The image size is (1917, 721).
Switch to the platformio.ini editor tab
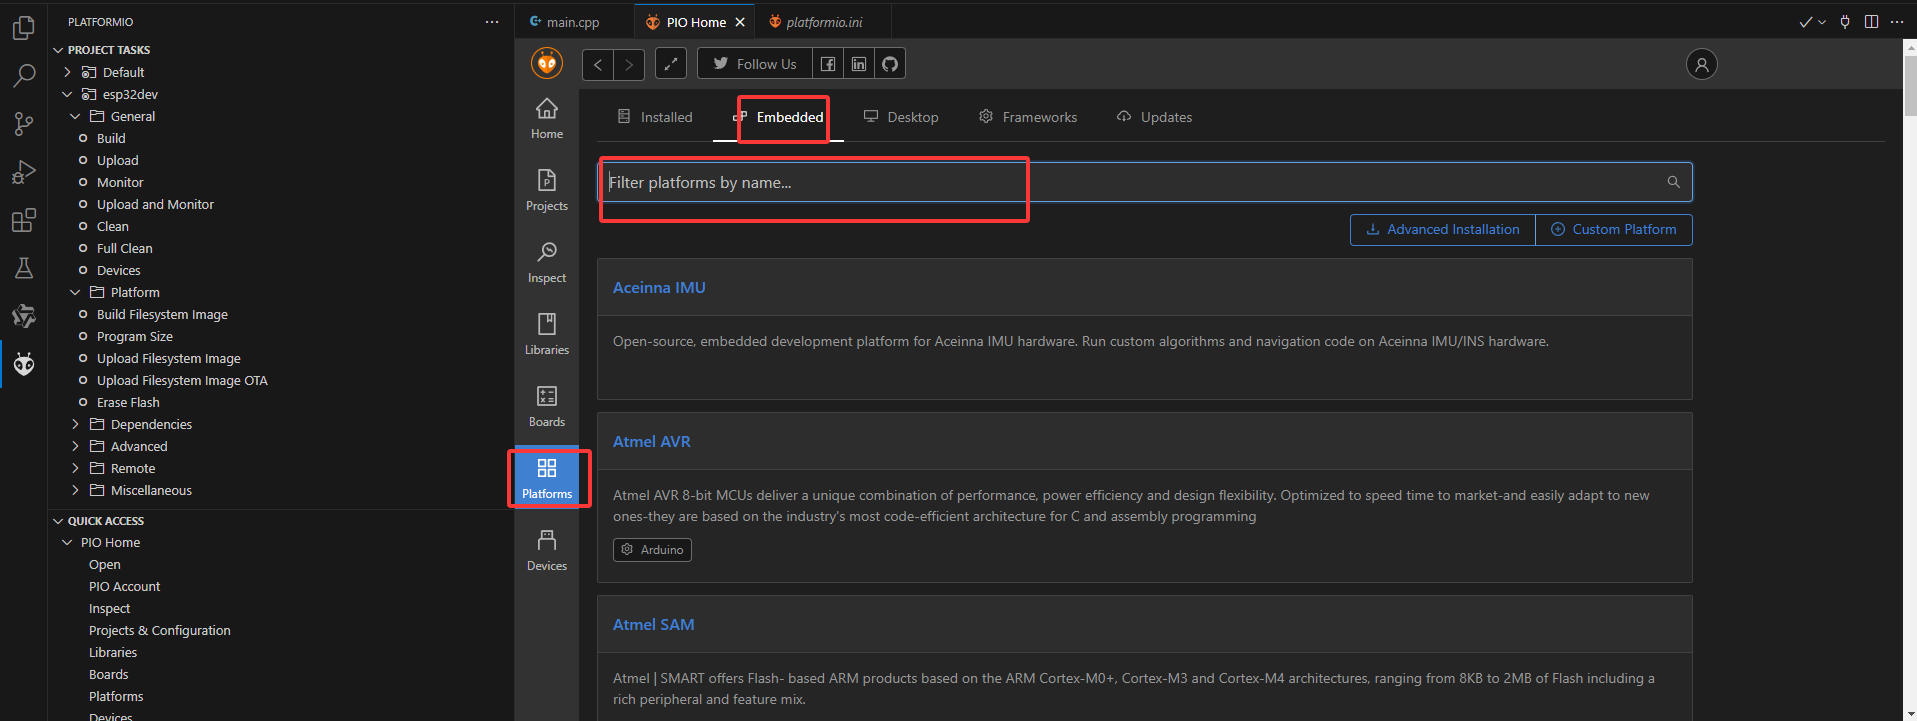[824, 22]
